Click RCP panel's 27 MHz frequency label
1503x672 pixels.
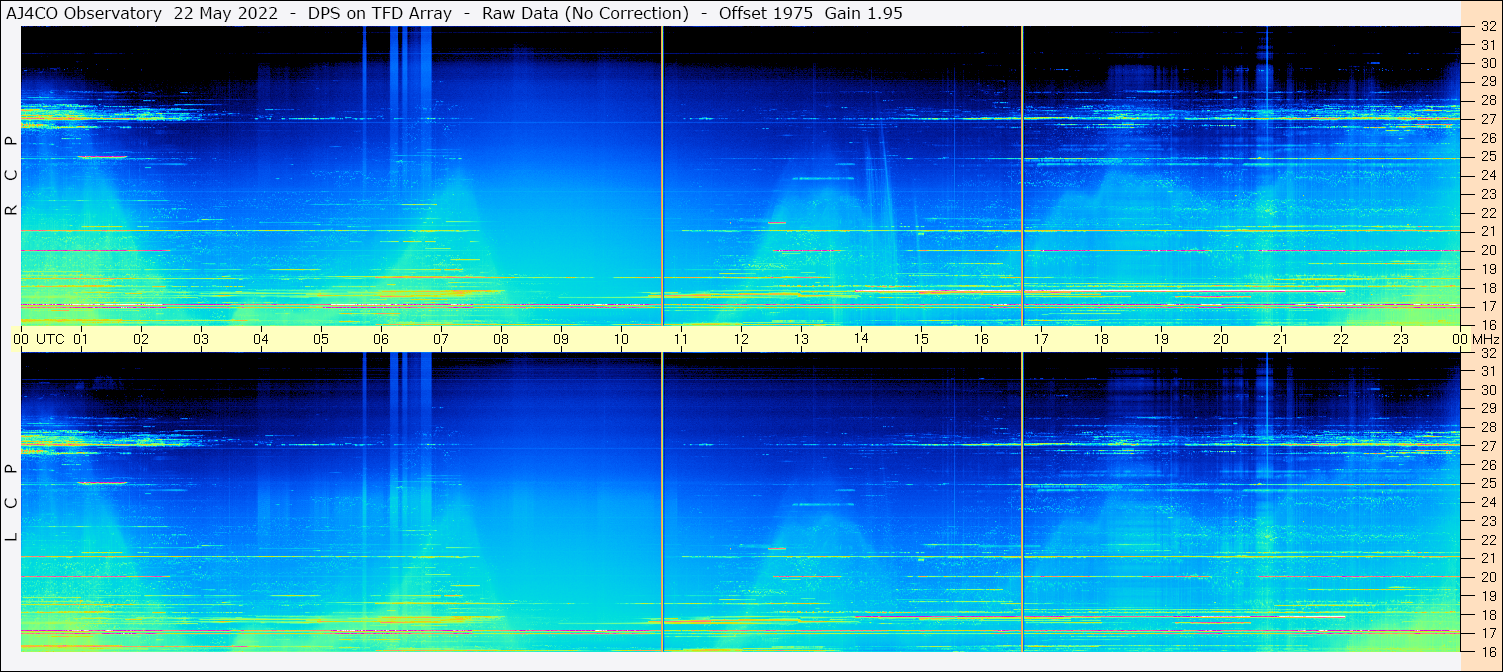pos(1488,119)
